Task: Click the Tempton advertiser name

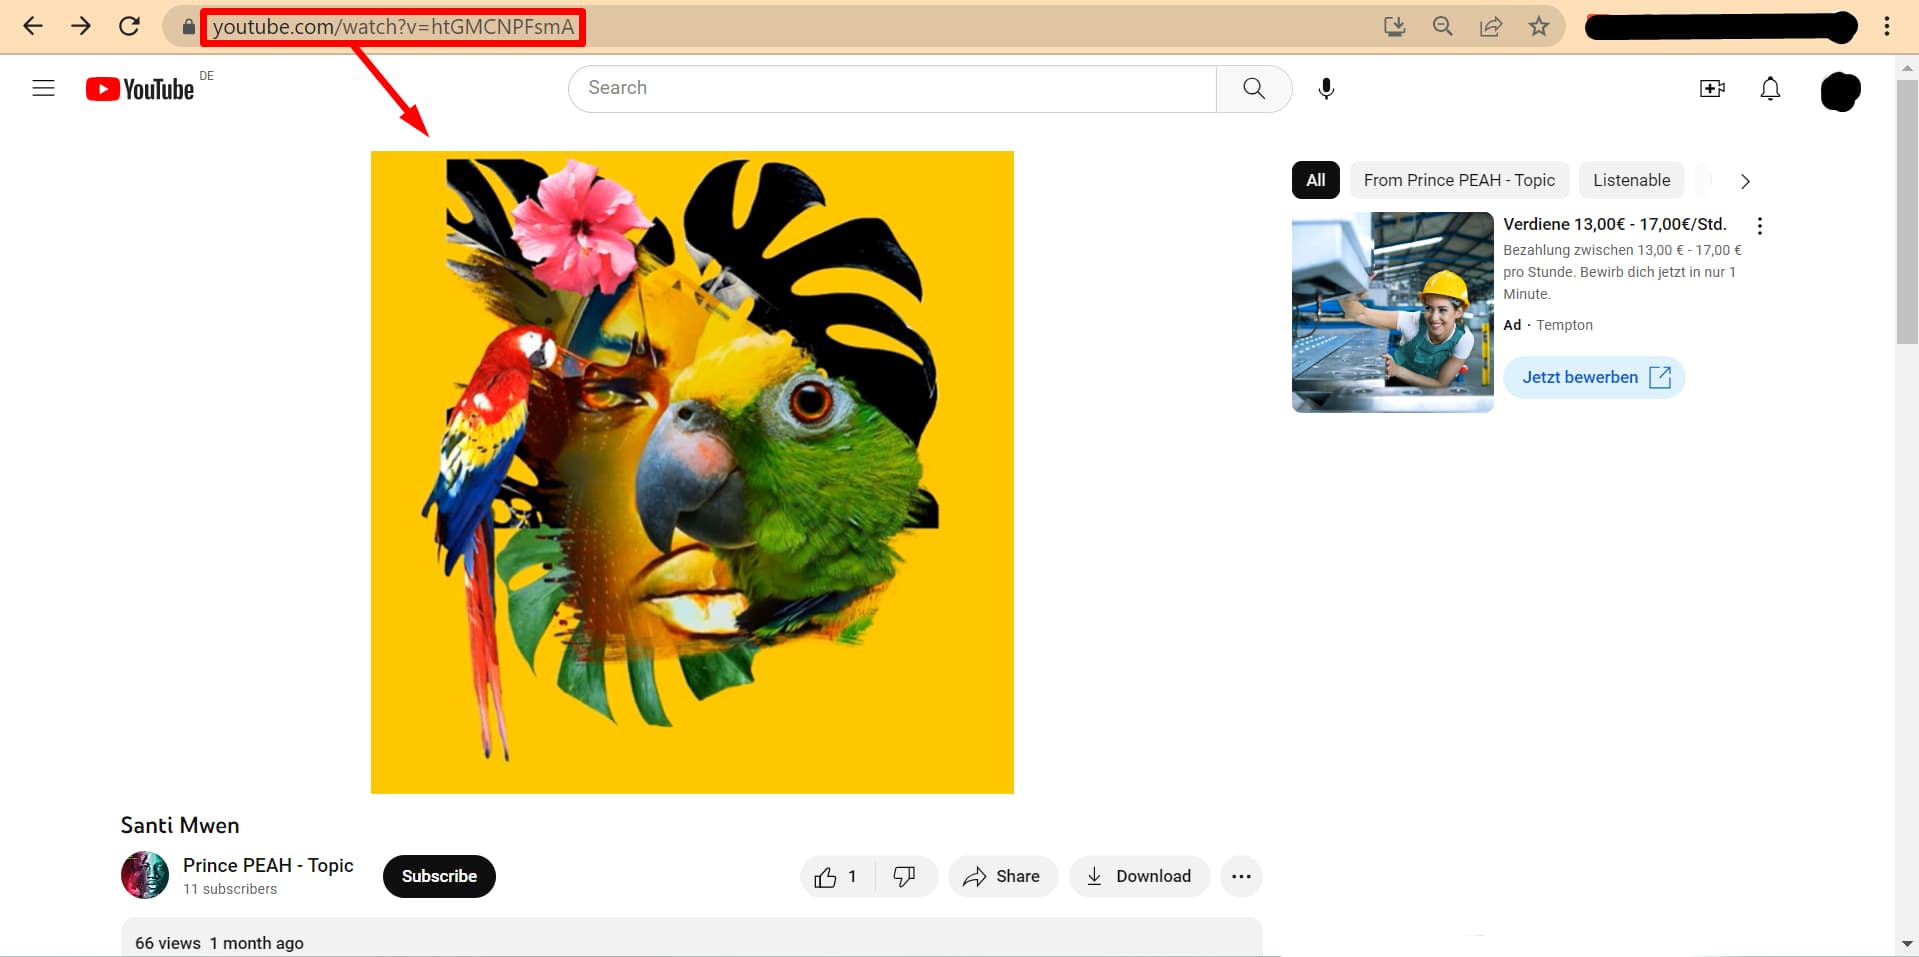Action: (1564, 325)
